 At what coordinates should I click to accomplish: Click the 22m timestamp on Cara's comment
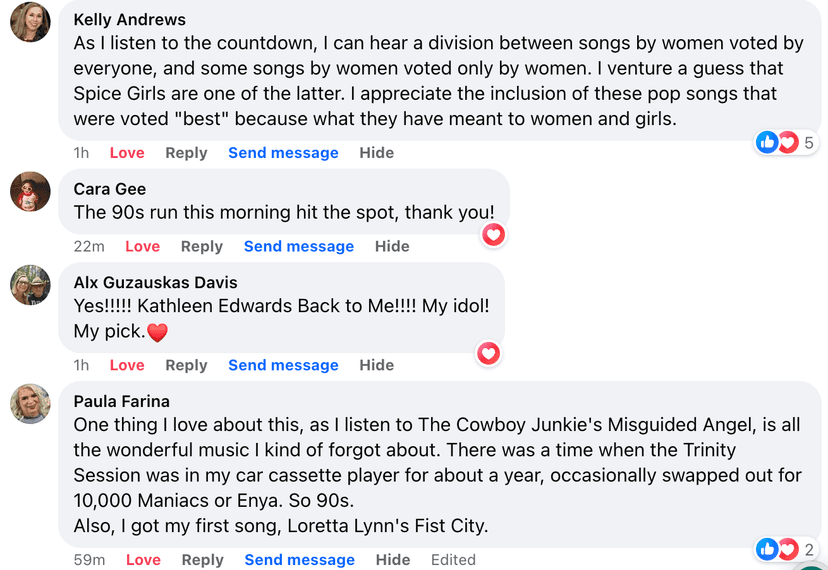point(89,246)
